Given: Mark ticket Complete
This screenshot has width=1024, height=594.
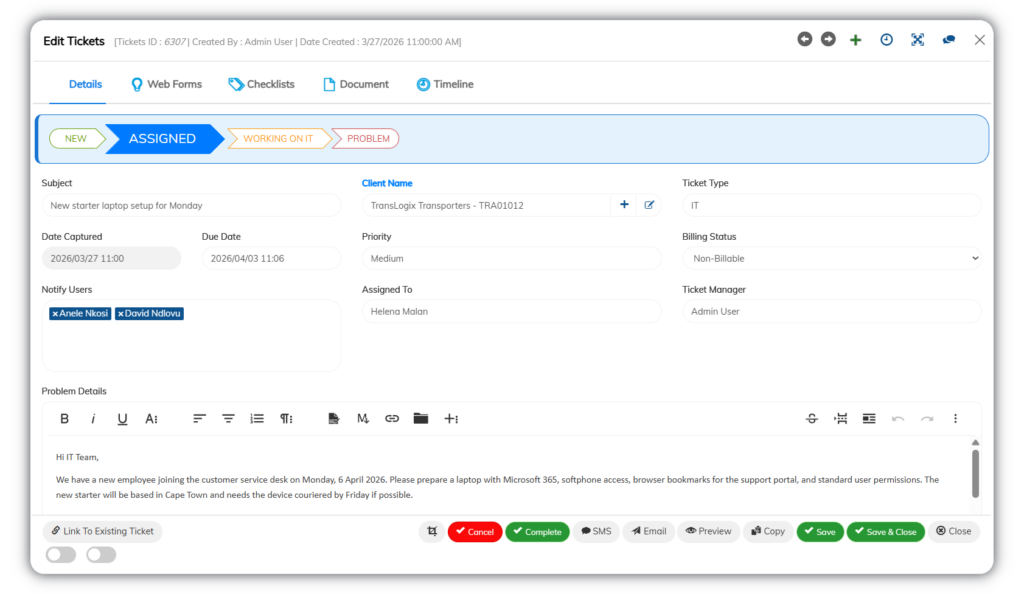Looking at the screenshot, I should click(537, 531).
